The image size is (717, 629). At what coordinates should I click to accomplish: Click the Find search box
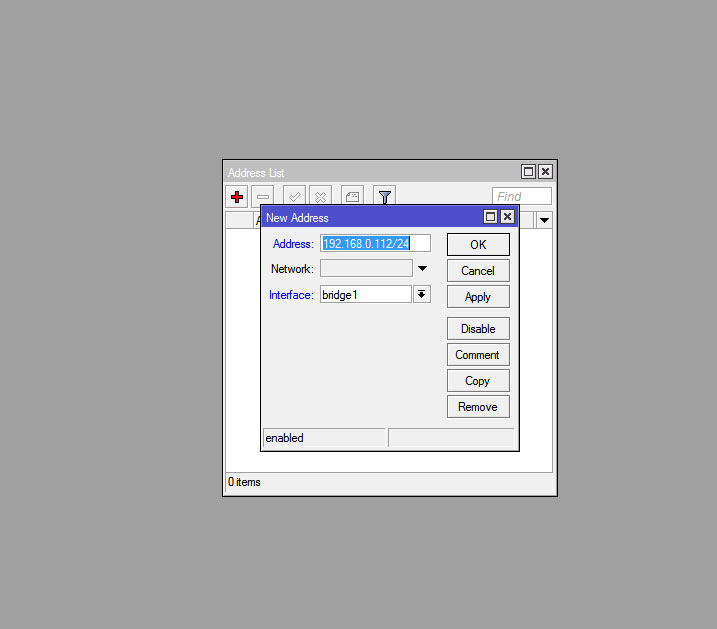pos(522,197)
